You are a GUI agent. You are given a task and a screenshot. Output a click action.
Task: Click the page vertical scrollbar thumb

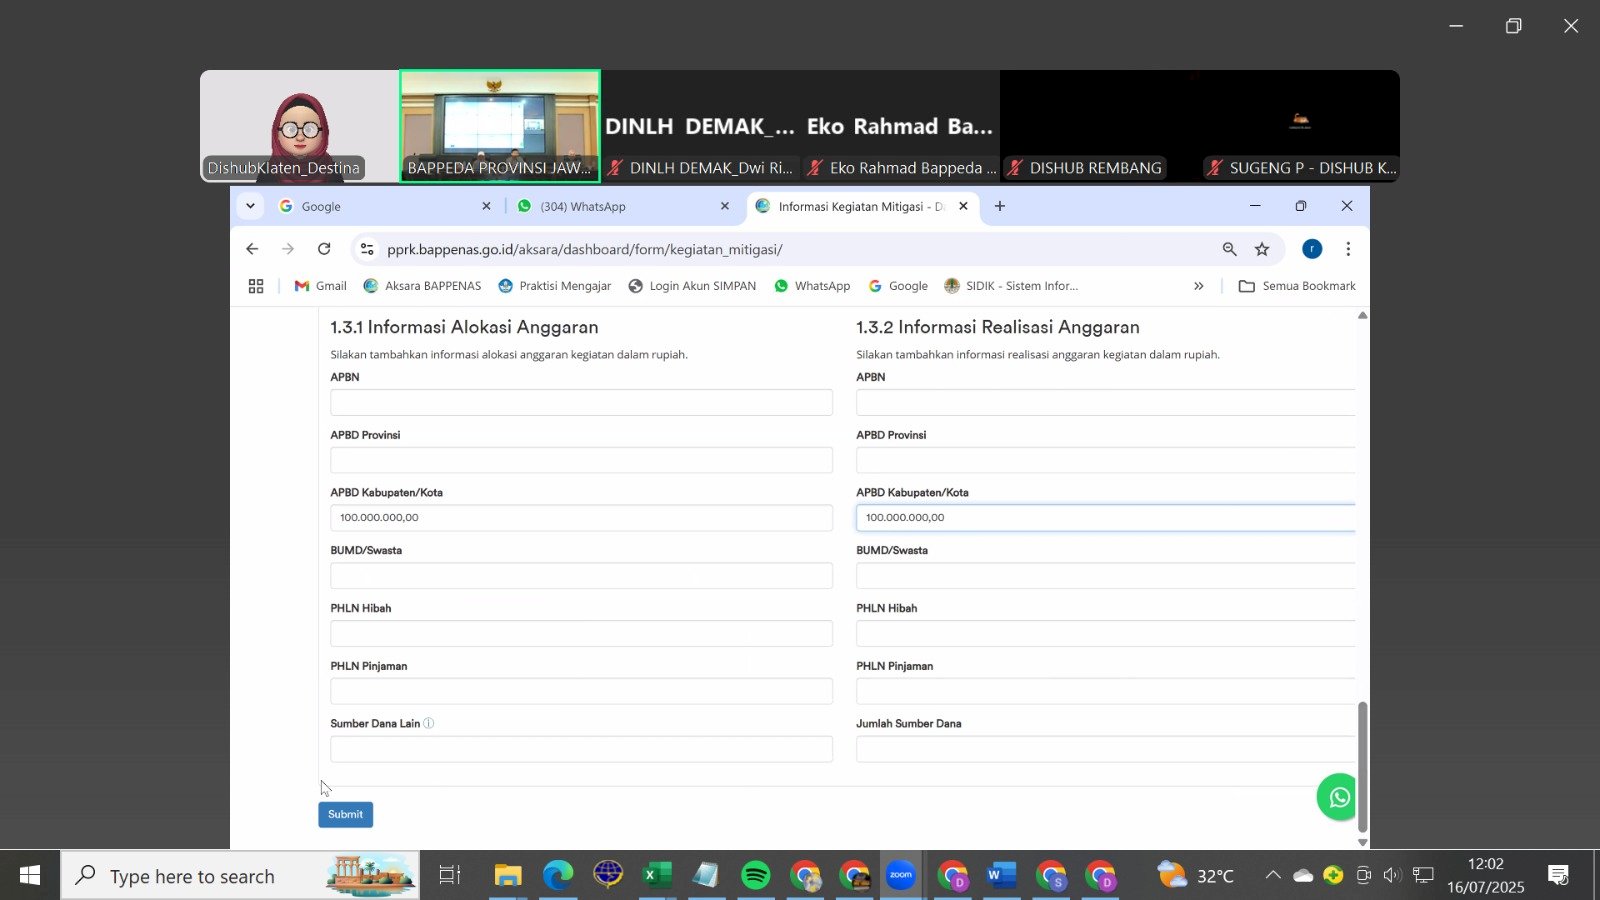1362,767
